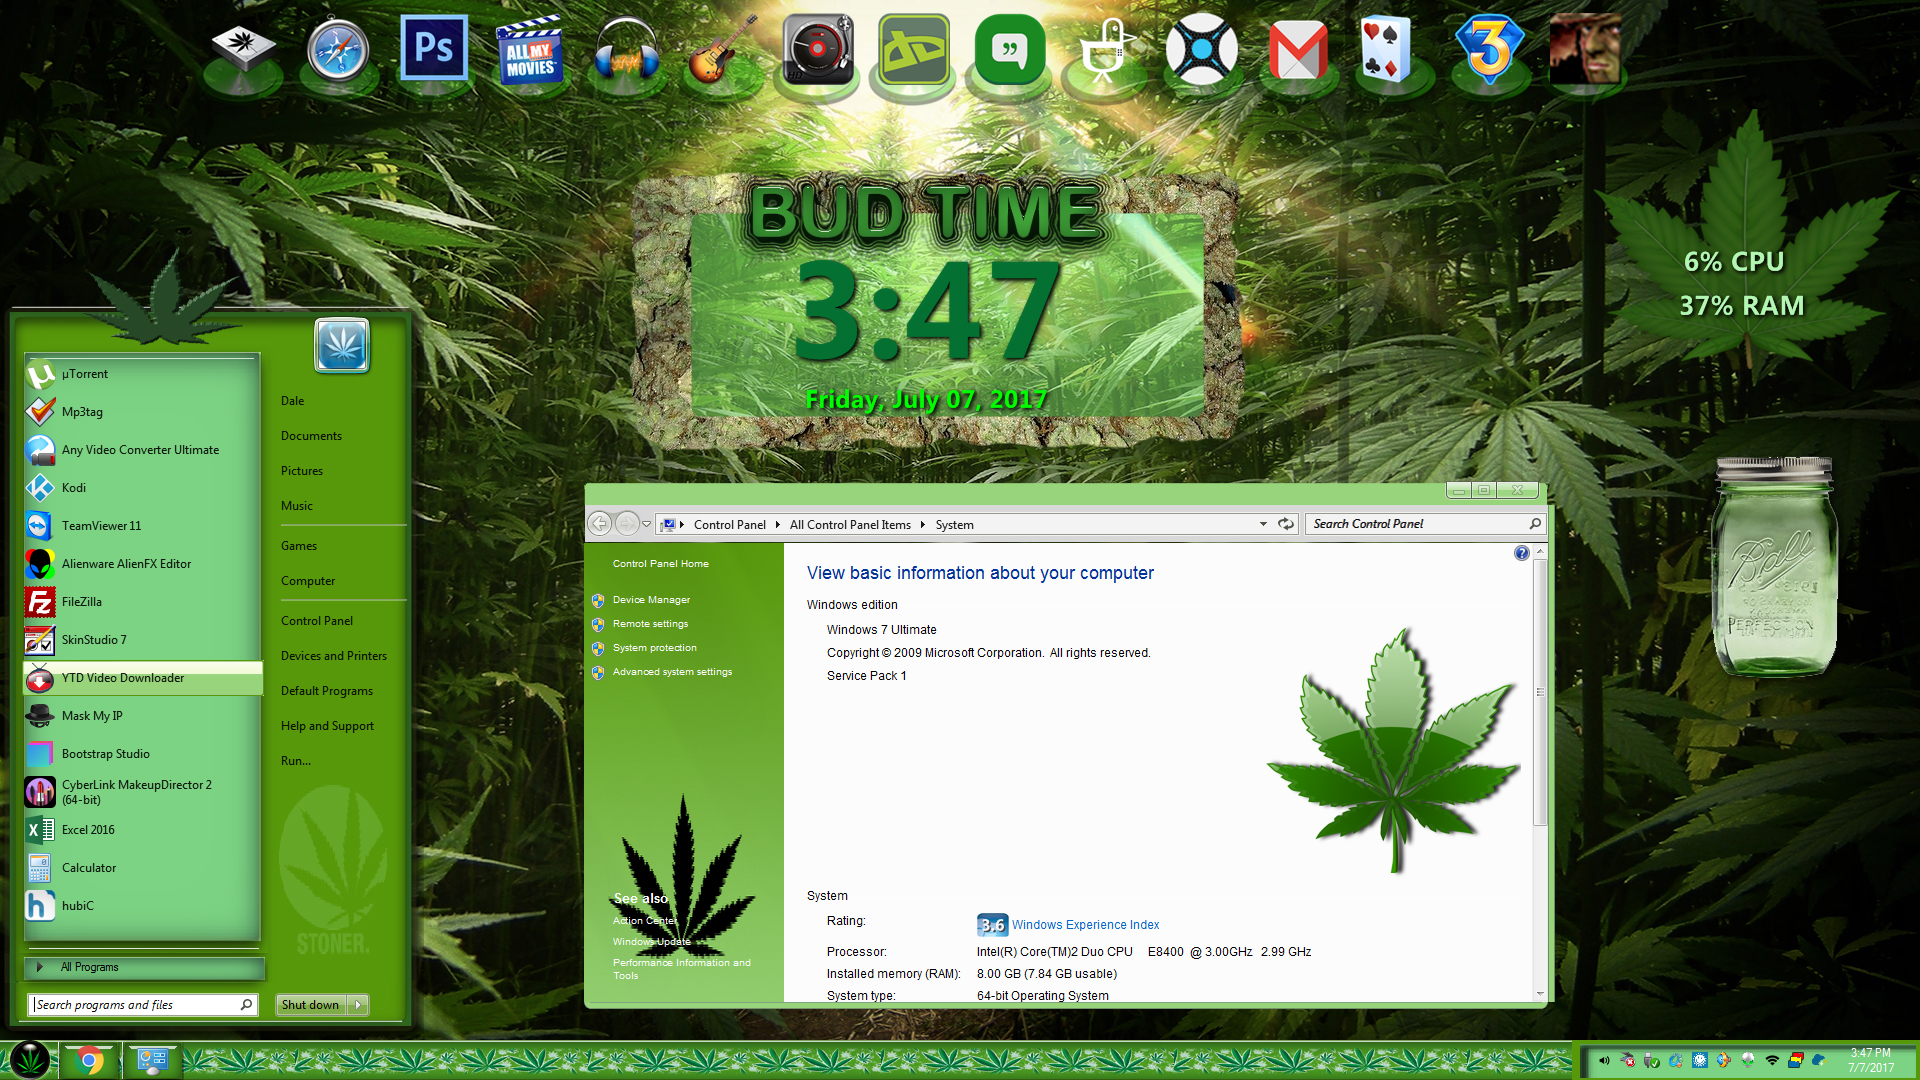
Task: Choose Run... from Start menu
Action: pos(296,761)
